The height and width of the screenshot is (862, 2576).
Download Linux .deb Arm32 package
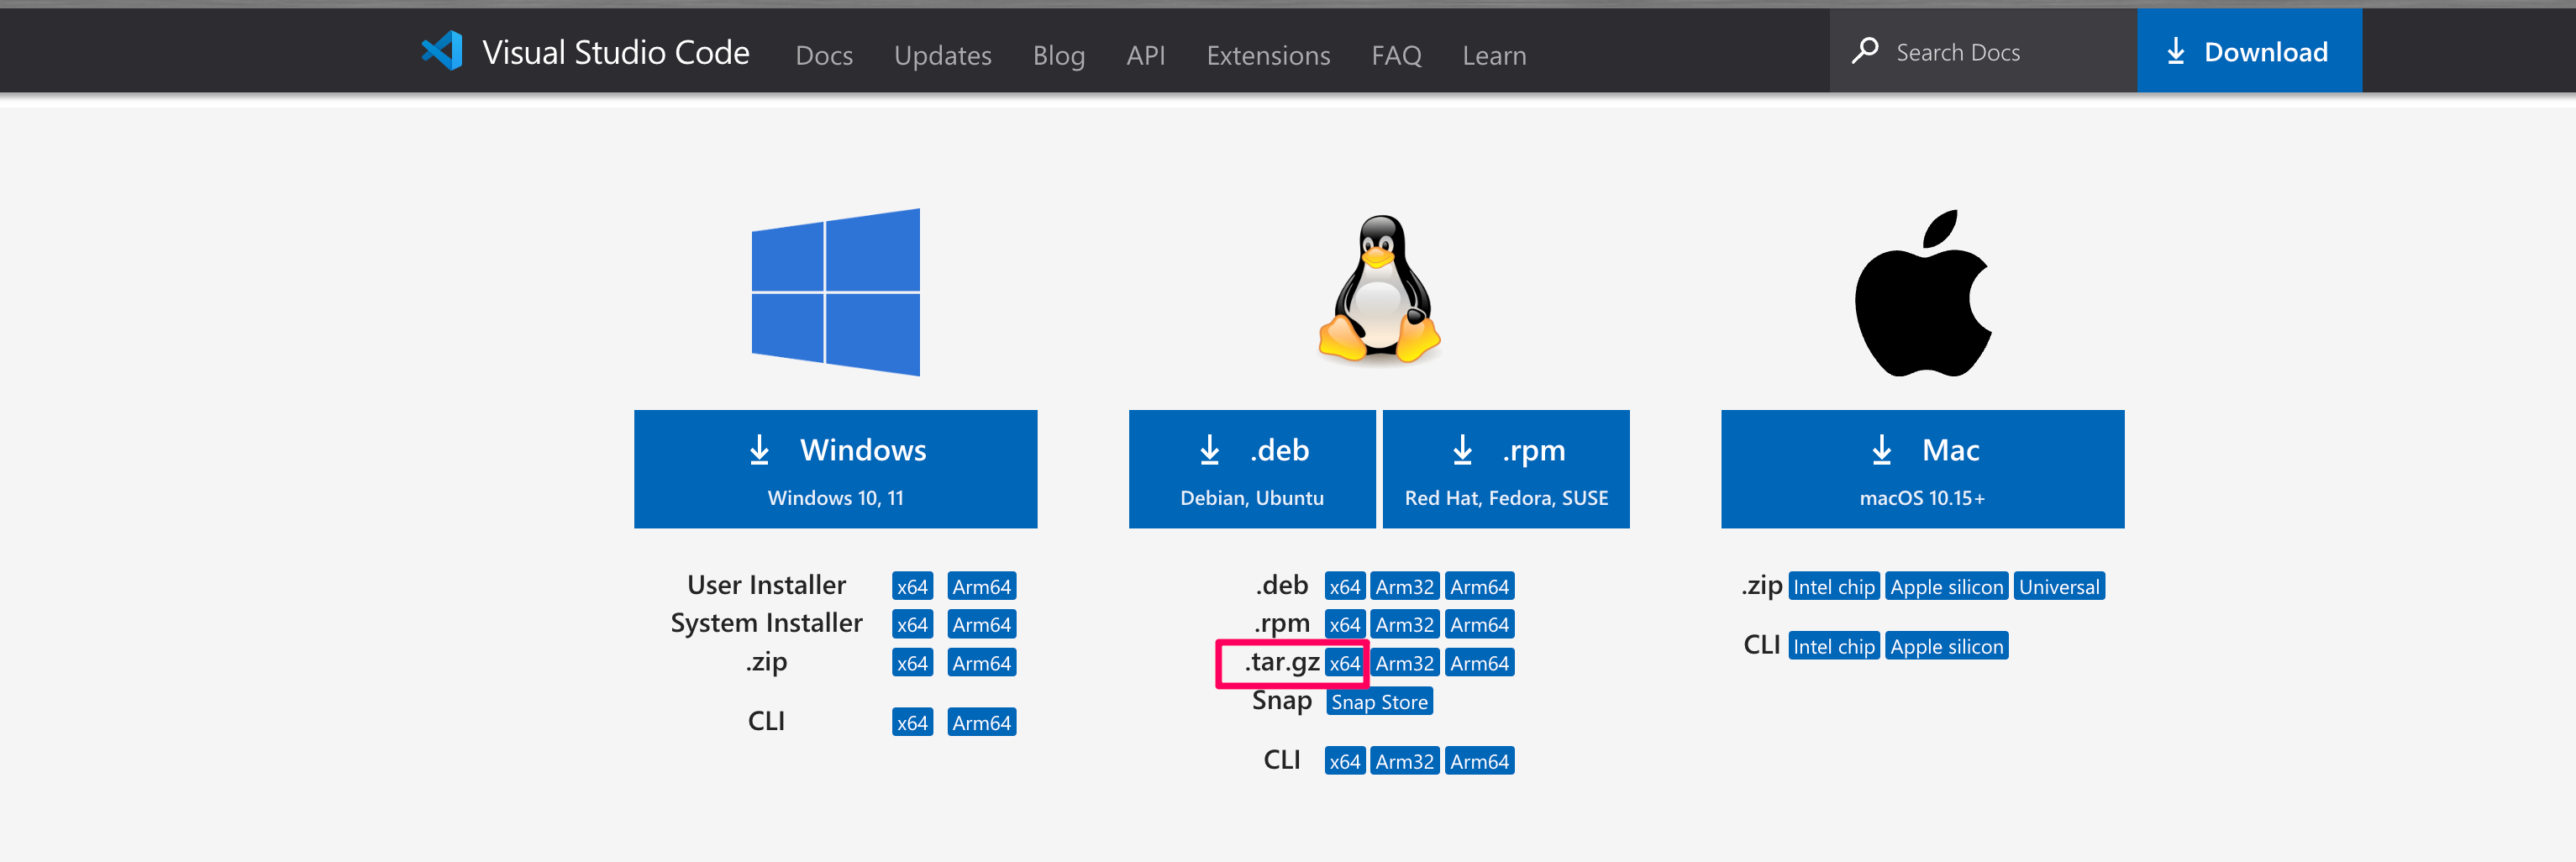pyautogui.click(x=1405, y=586)
